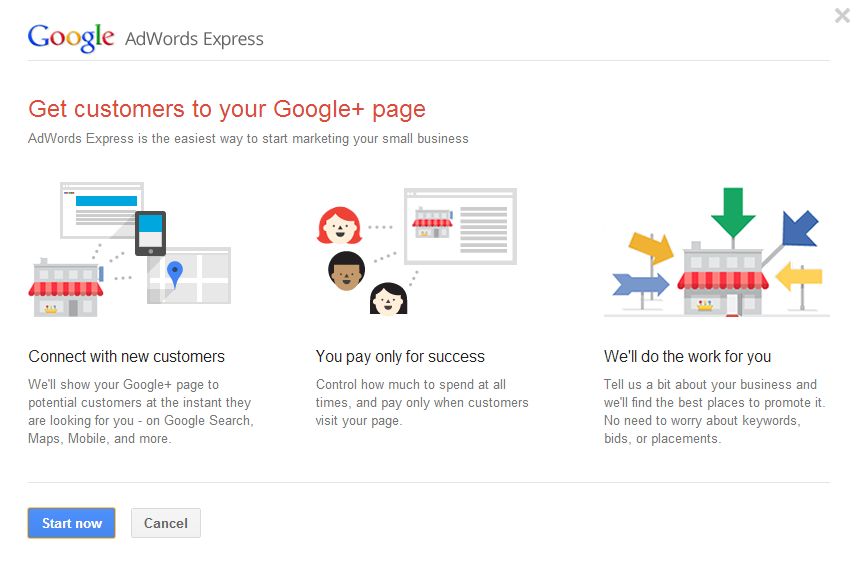Click the subtitle about marketing your small business
The height and width of the screenshot is (564, 860).
coord(248,139)
